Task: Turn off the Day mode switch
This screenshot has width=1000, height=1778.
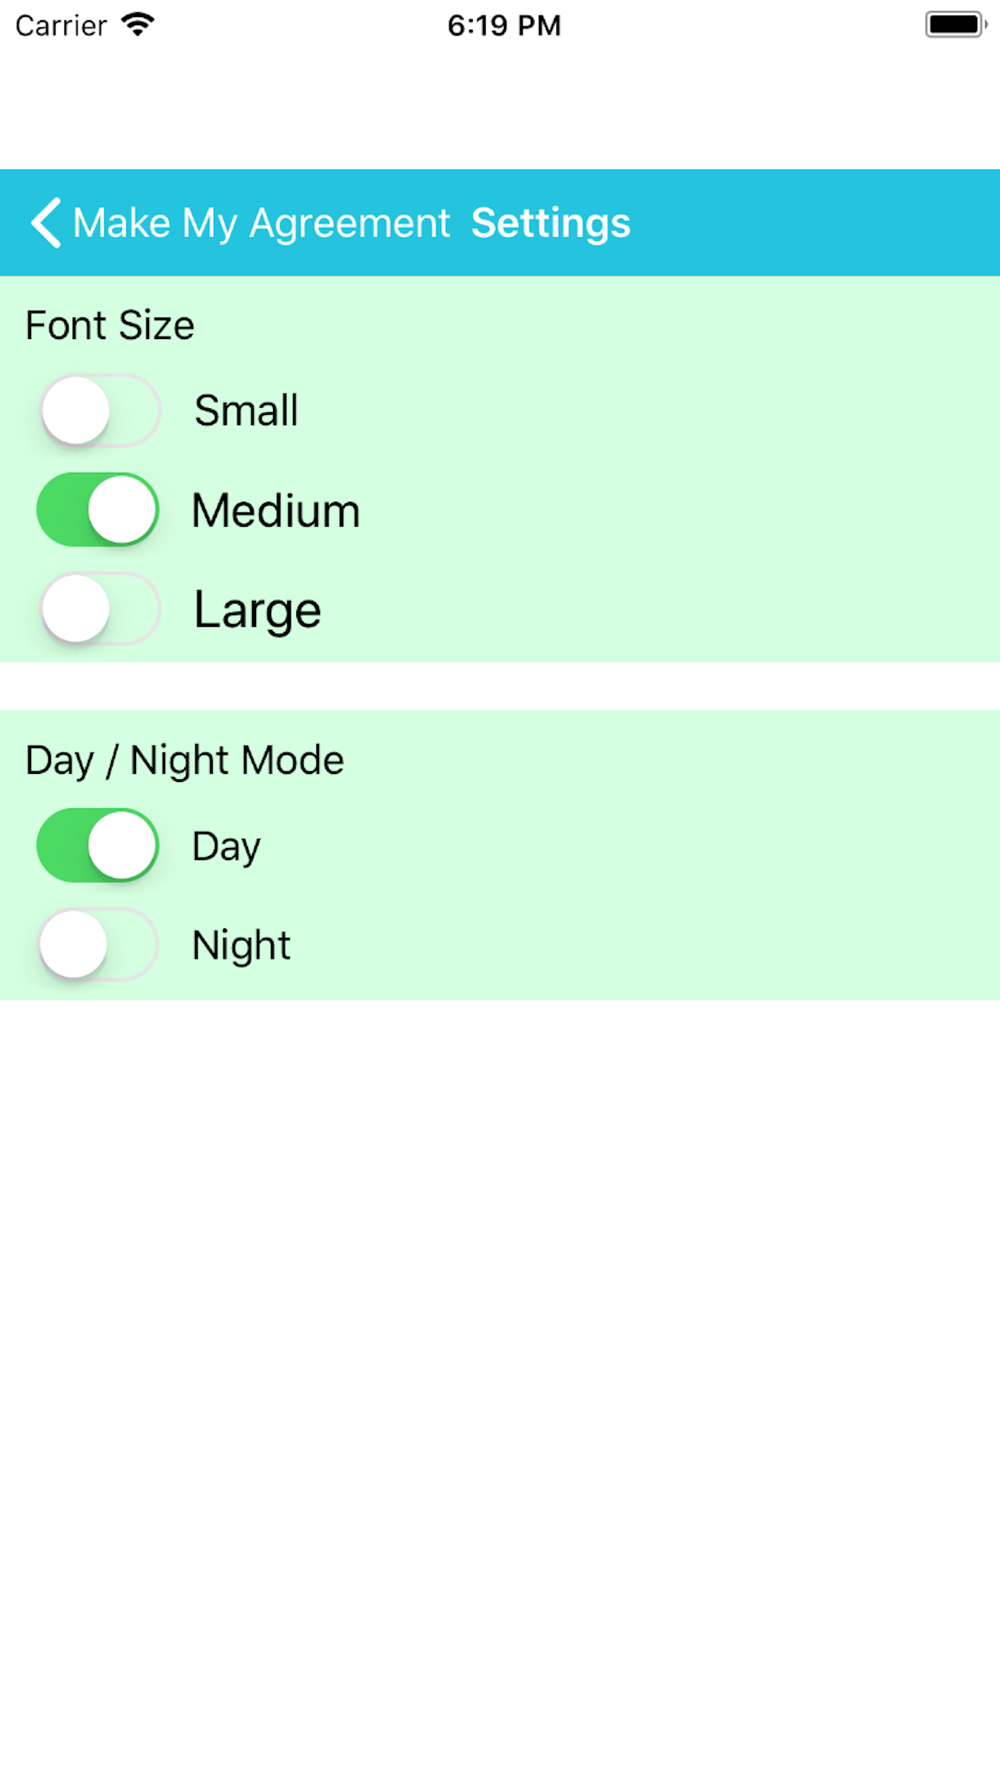Action: coord(99,845)
